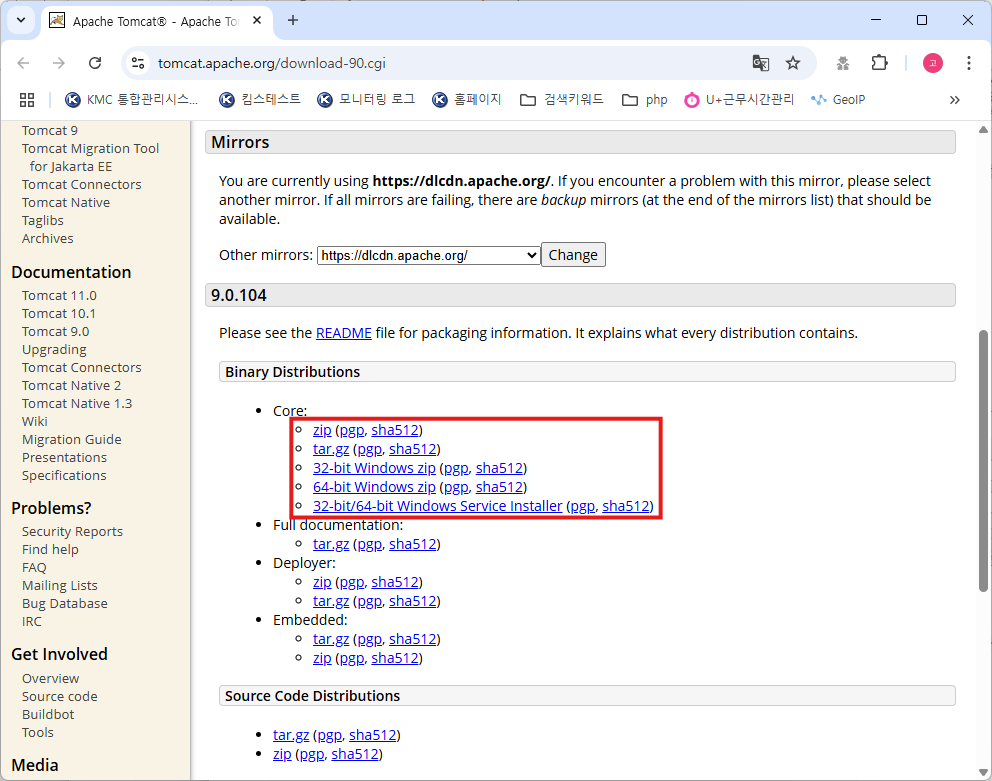Click the browser forward arrow

[59, 63]
